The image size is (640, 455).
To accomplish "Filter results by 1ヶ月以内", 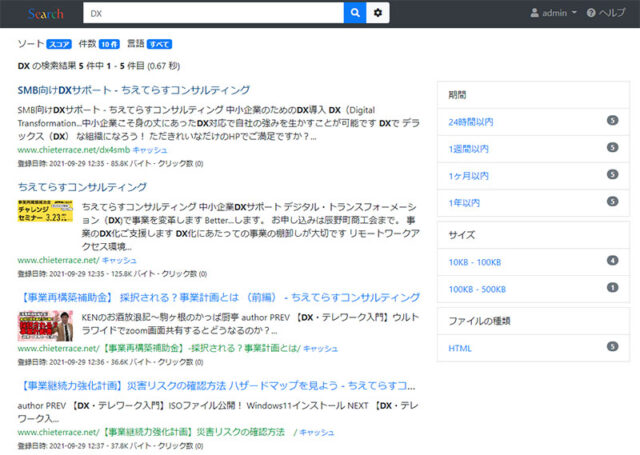I will [469, 175].
